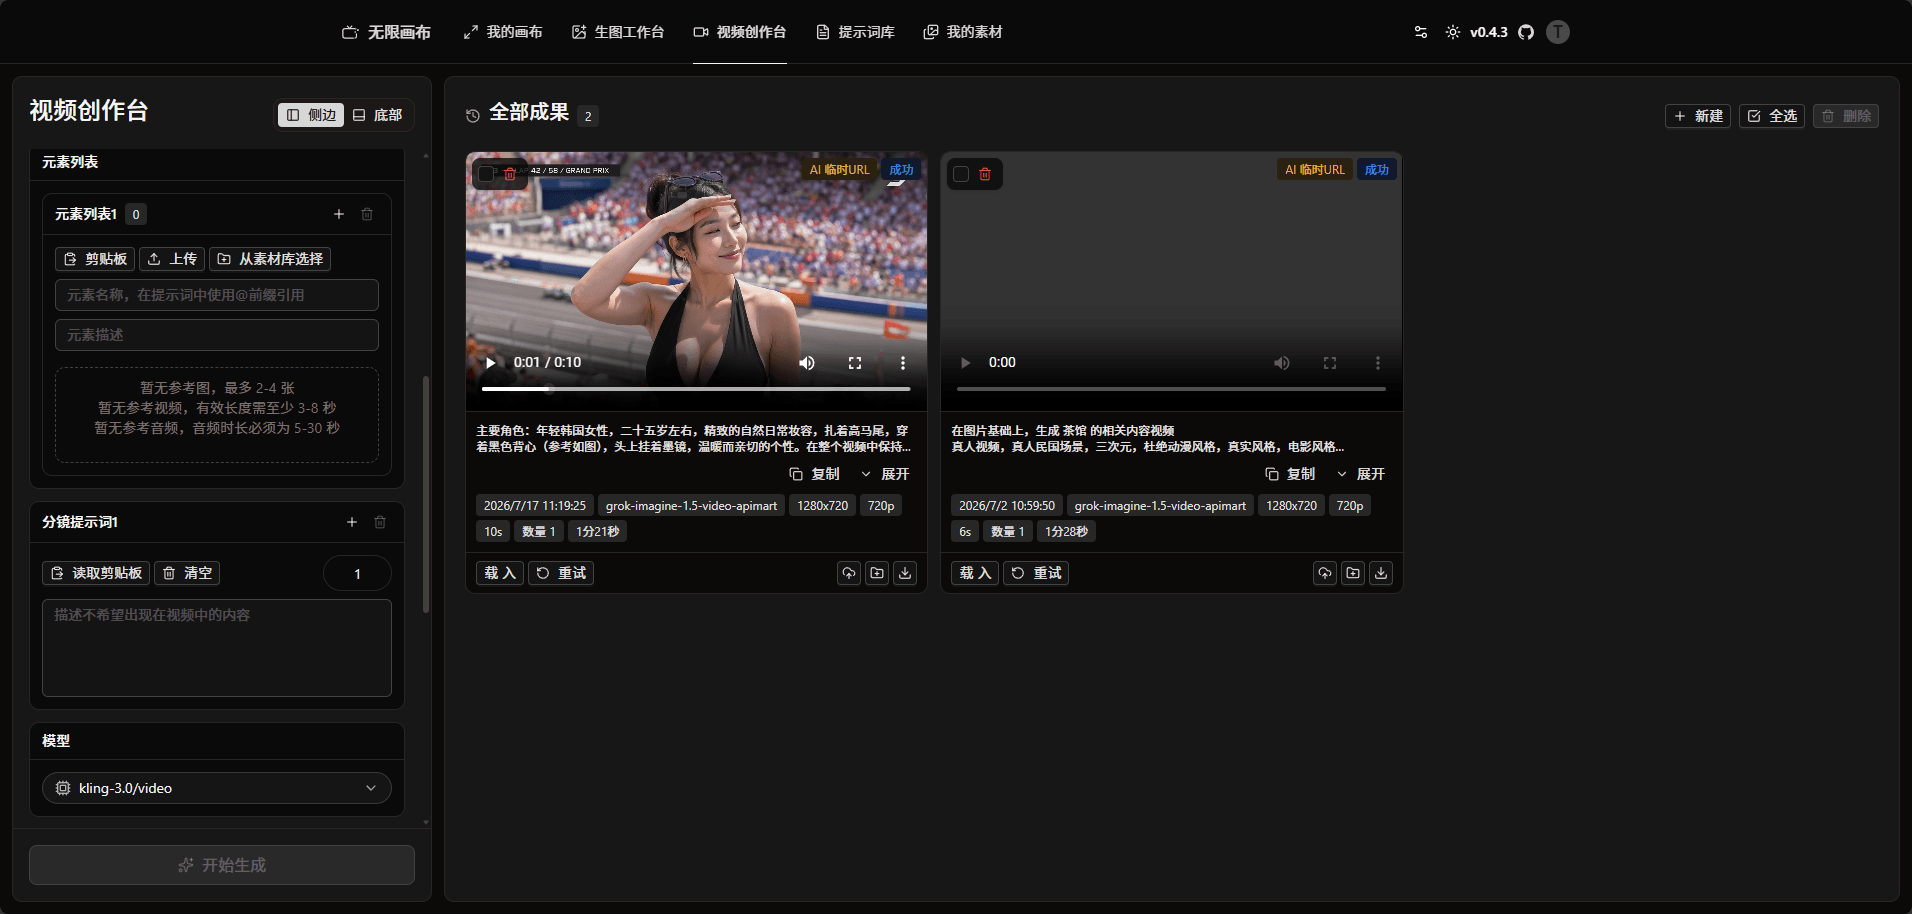The image size is (1912, 914).
Task: Upload the second video result to the cloud
Action: tap(1325, 573)
